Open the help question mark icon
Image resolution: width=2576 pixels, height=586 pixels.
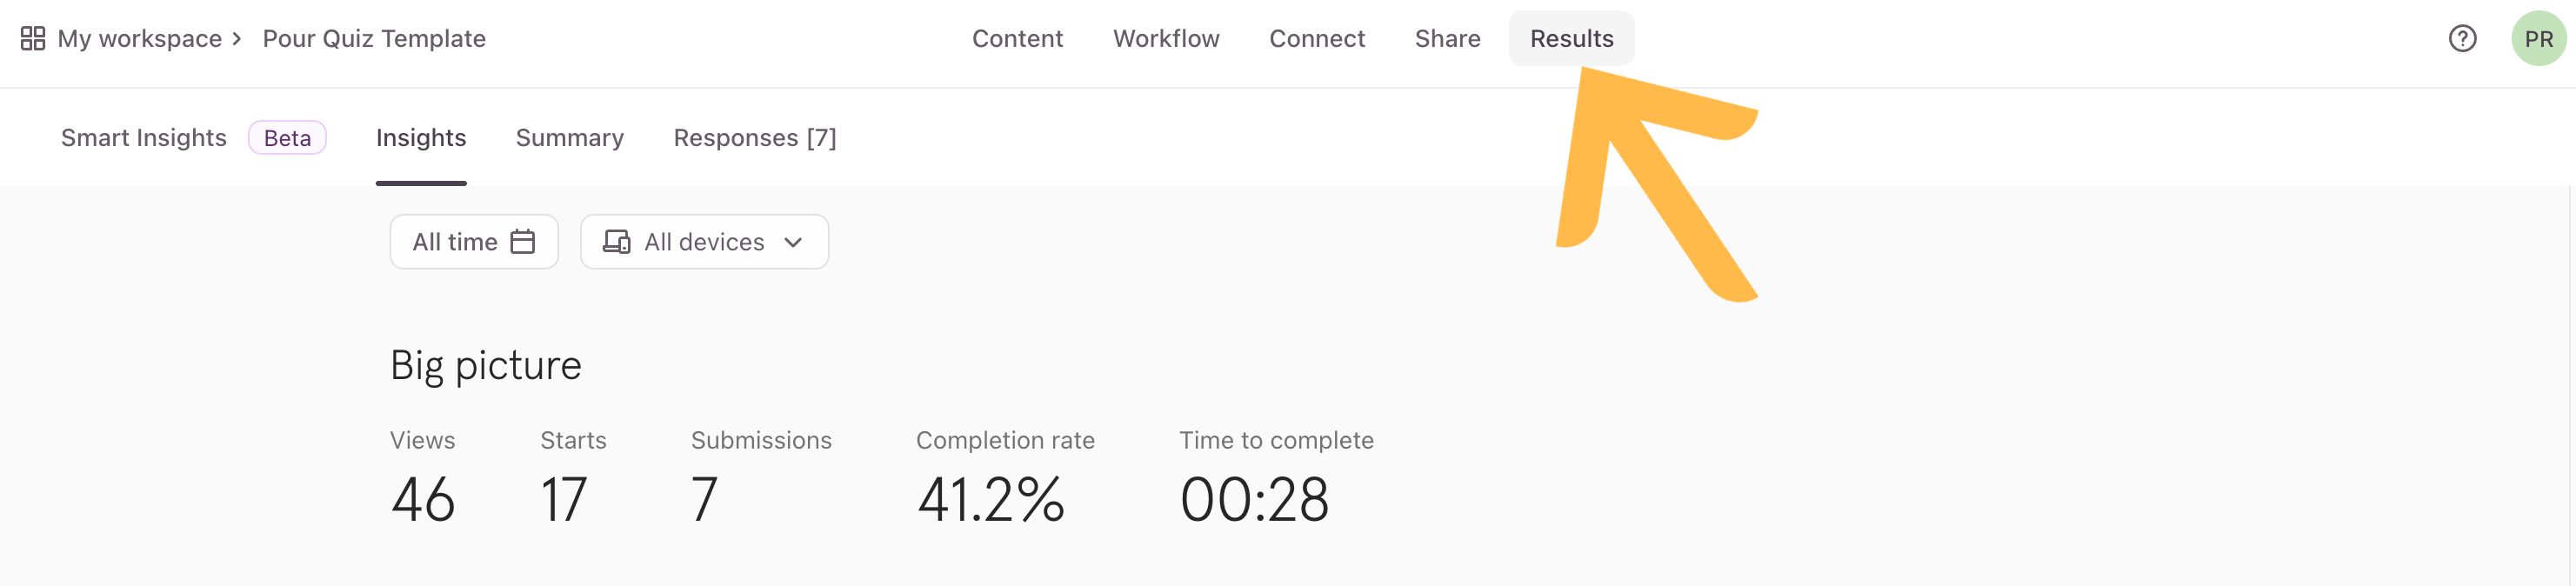point(2462,39)
